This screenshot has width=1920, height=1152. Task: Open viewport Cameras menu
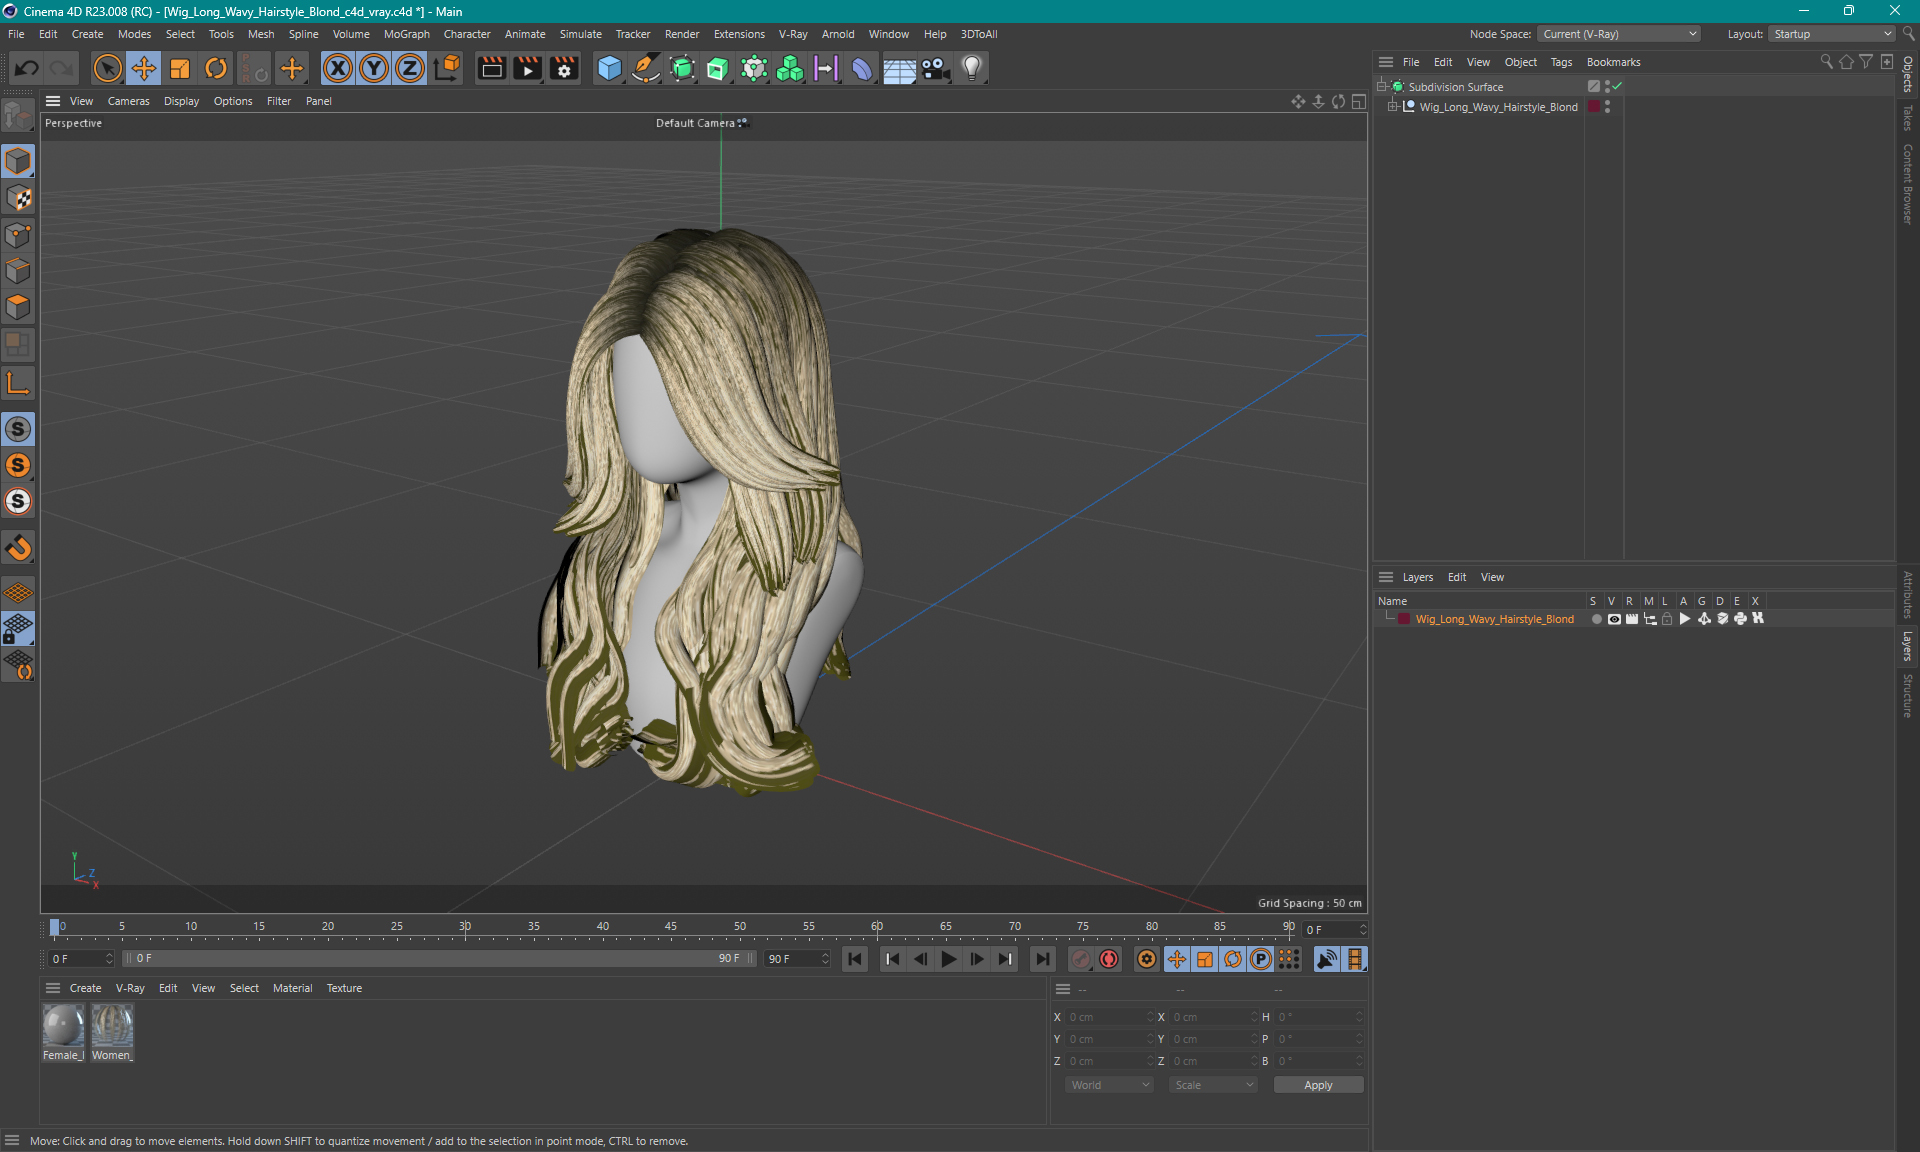tap(128, 101)
